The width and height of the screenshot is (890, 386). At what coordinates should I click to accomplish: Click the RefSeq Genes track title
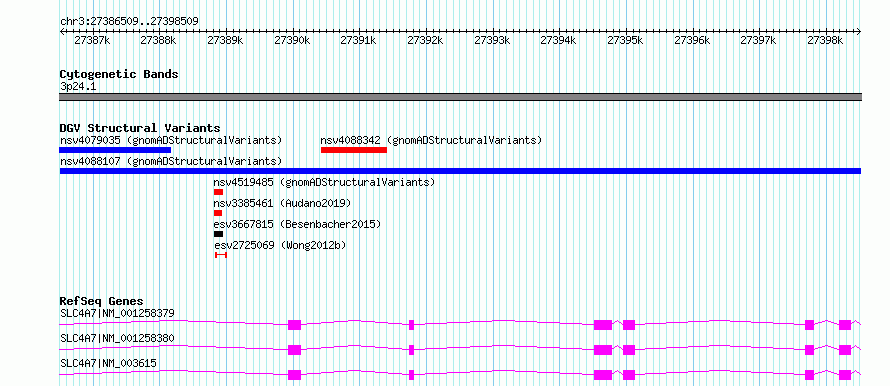click(102, 301)
